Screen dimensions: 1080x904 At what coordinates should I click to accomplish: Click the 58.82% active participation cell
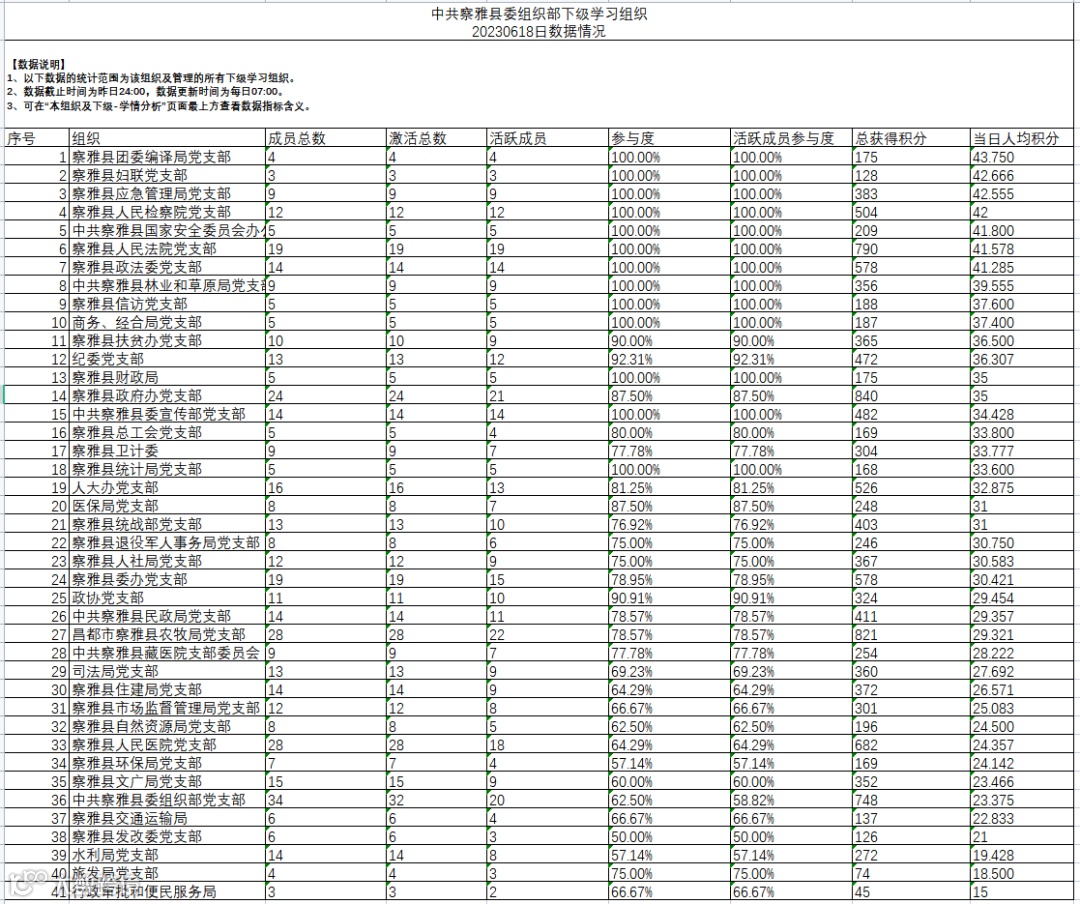791,800
